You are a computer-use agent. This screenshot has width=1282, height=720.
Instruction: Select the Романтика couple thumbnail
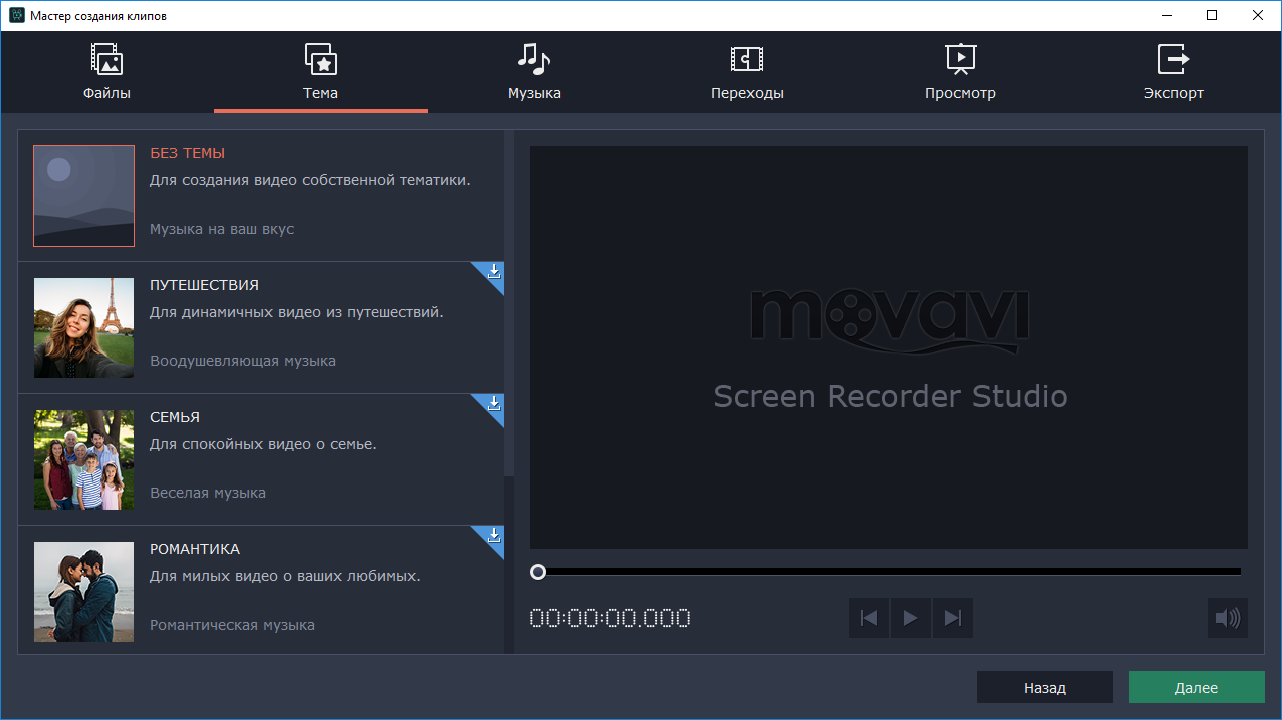tap(84, 592)
